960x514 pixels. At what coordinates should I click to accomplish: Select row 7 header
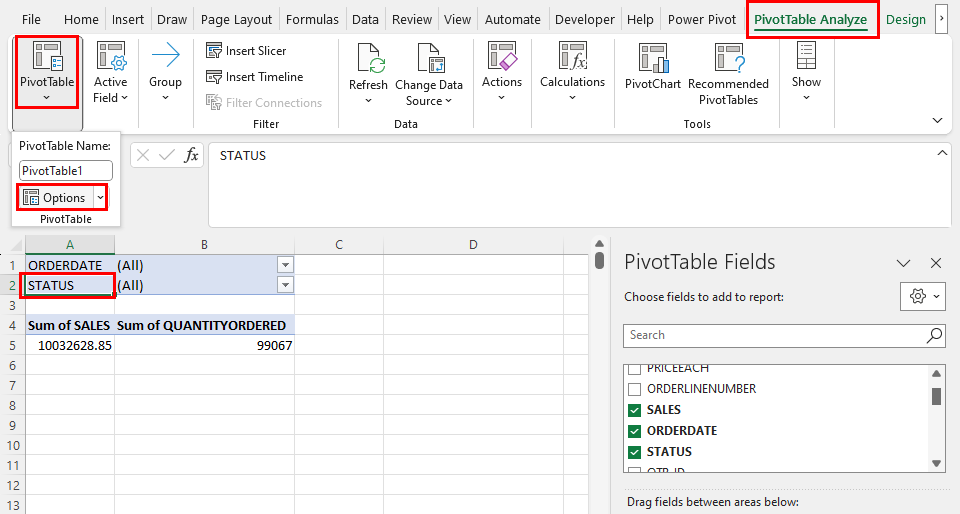(13, 386)
